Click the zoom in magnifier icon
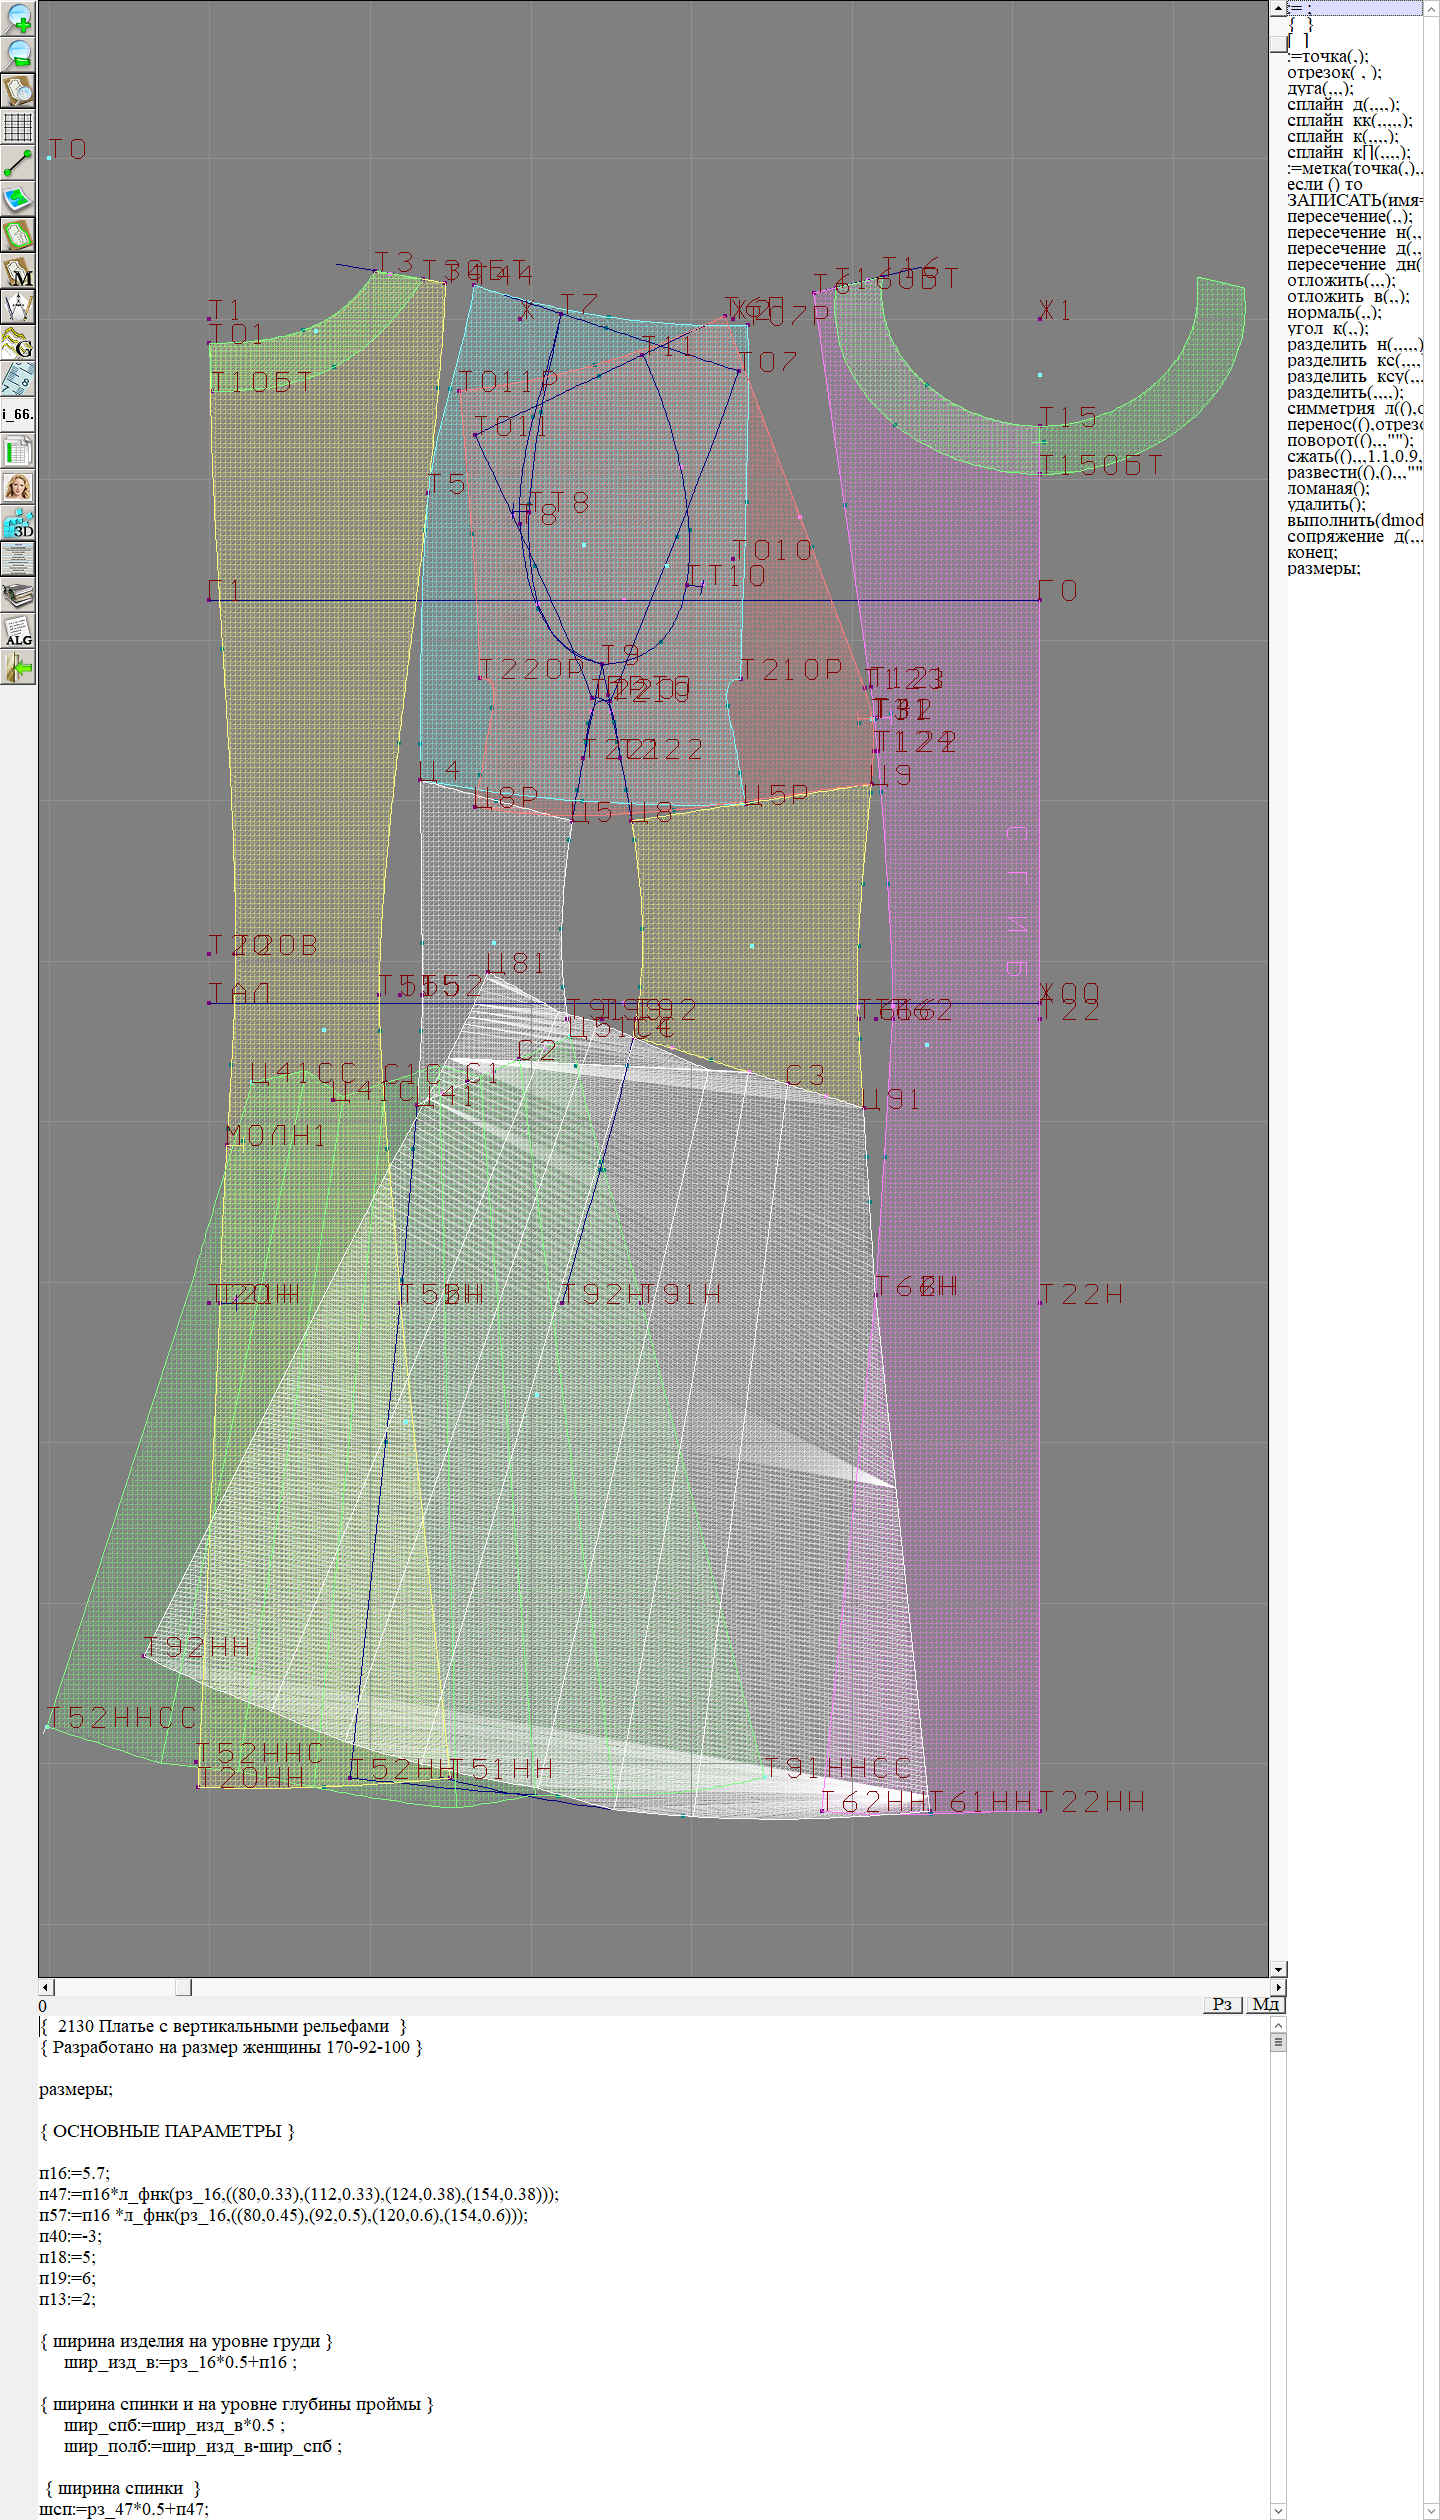This screenshot has width=1440, height=2520. point(18,18)
